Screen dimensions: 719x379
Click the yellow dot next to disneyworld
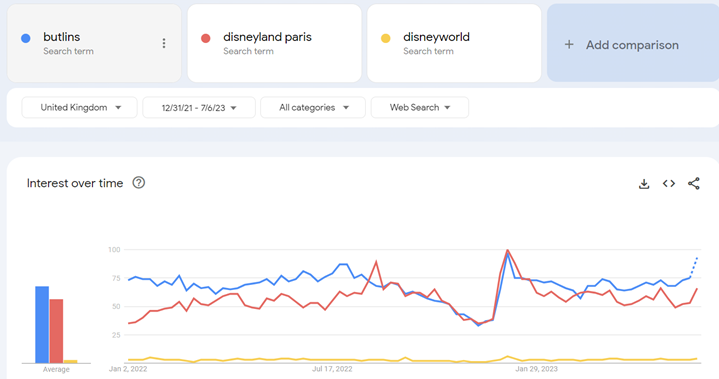click(x=386, y=38)
